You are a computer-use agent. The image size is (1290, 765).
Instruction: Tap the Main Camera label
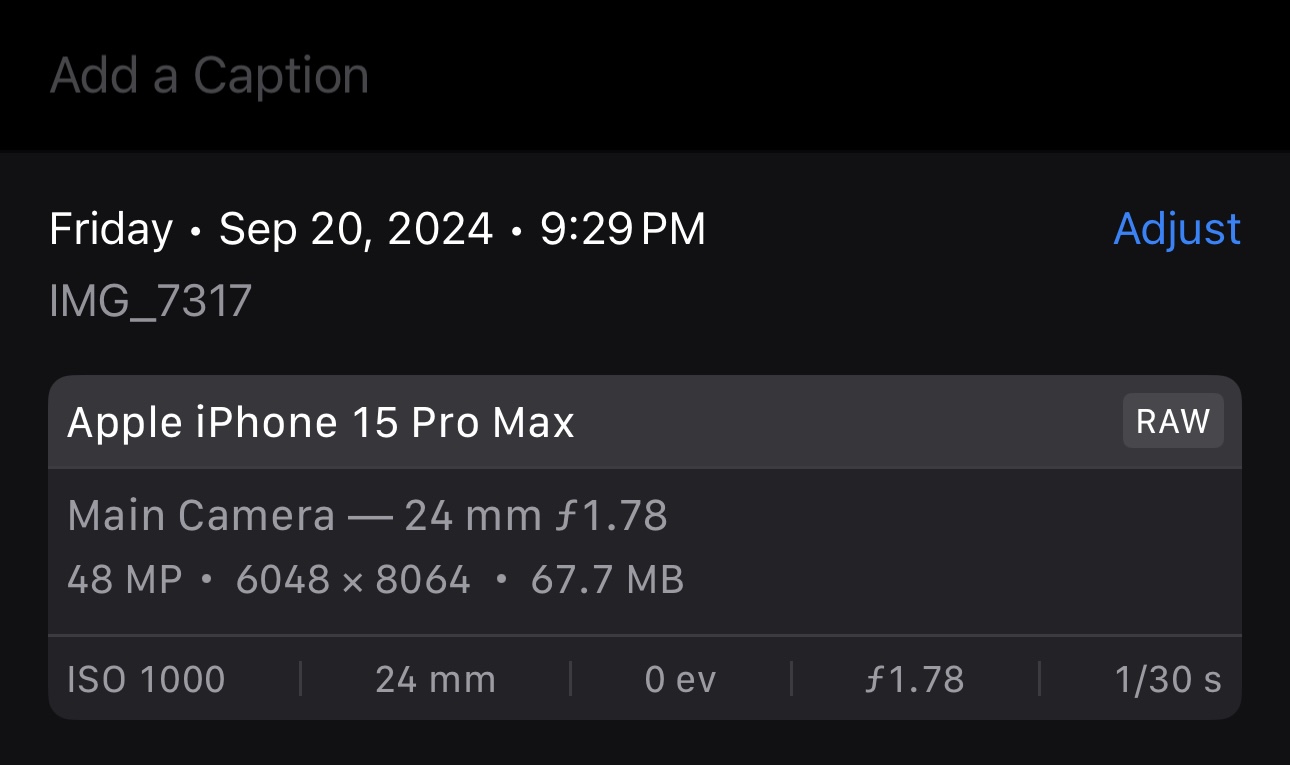200,516
